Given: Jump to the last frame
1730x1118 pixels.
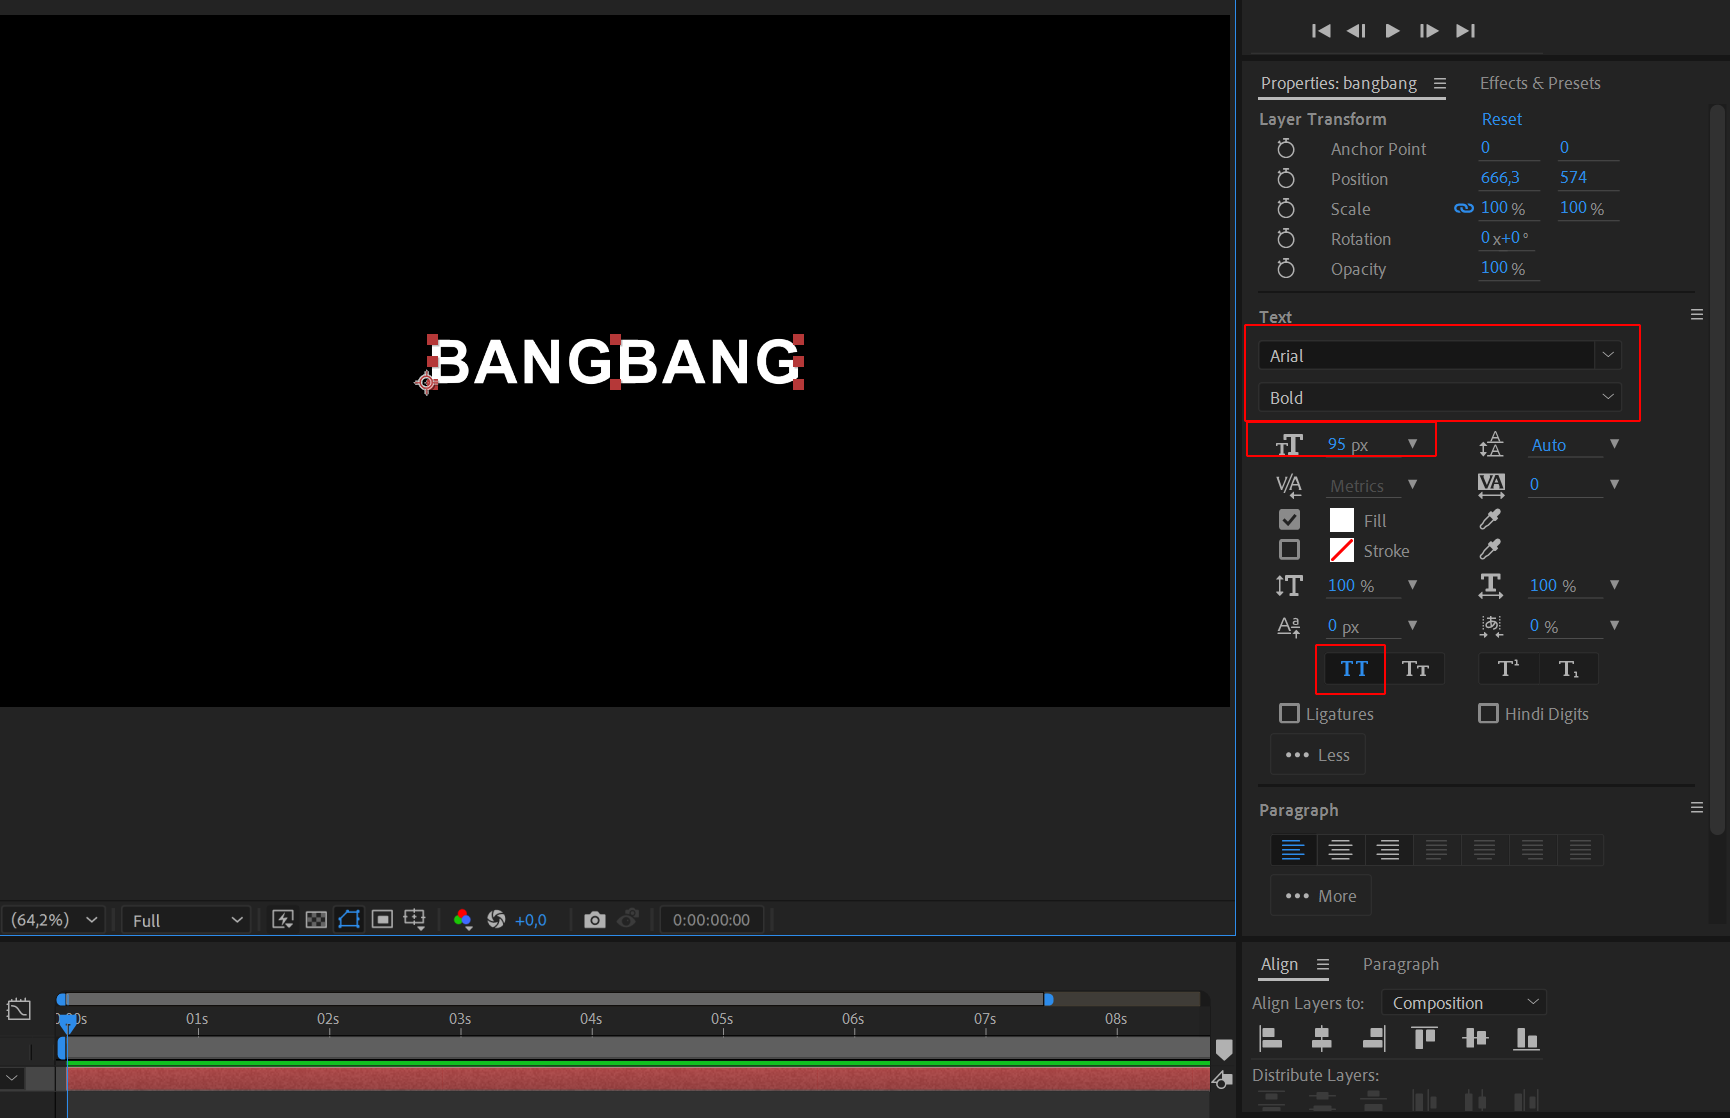Looking at the screenshot, I should click(x=1465, y=31).
